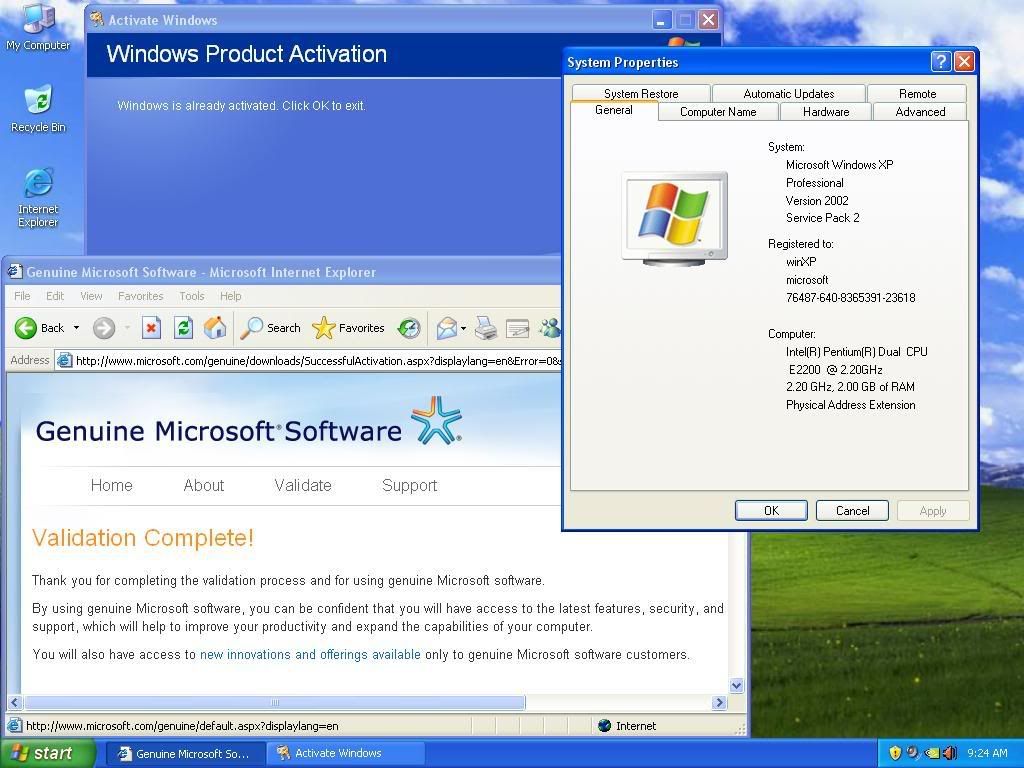The height and width of the screenshot is (768, 1024).
Task: Click OK in System Properties
Action: click(771, 511)
